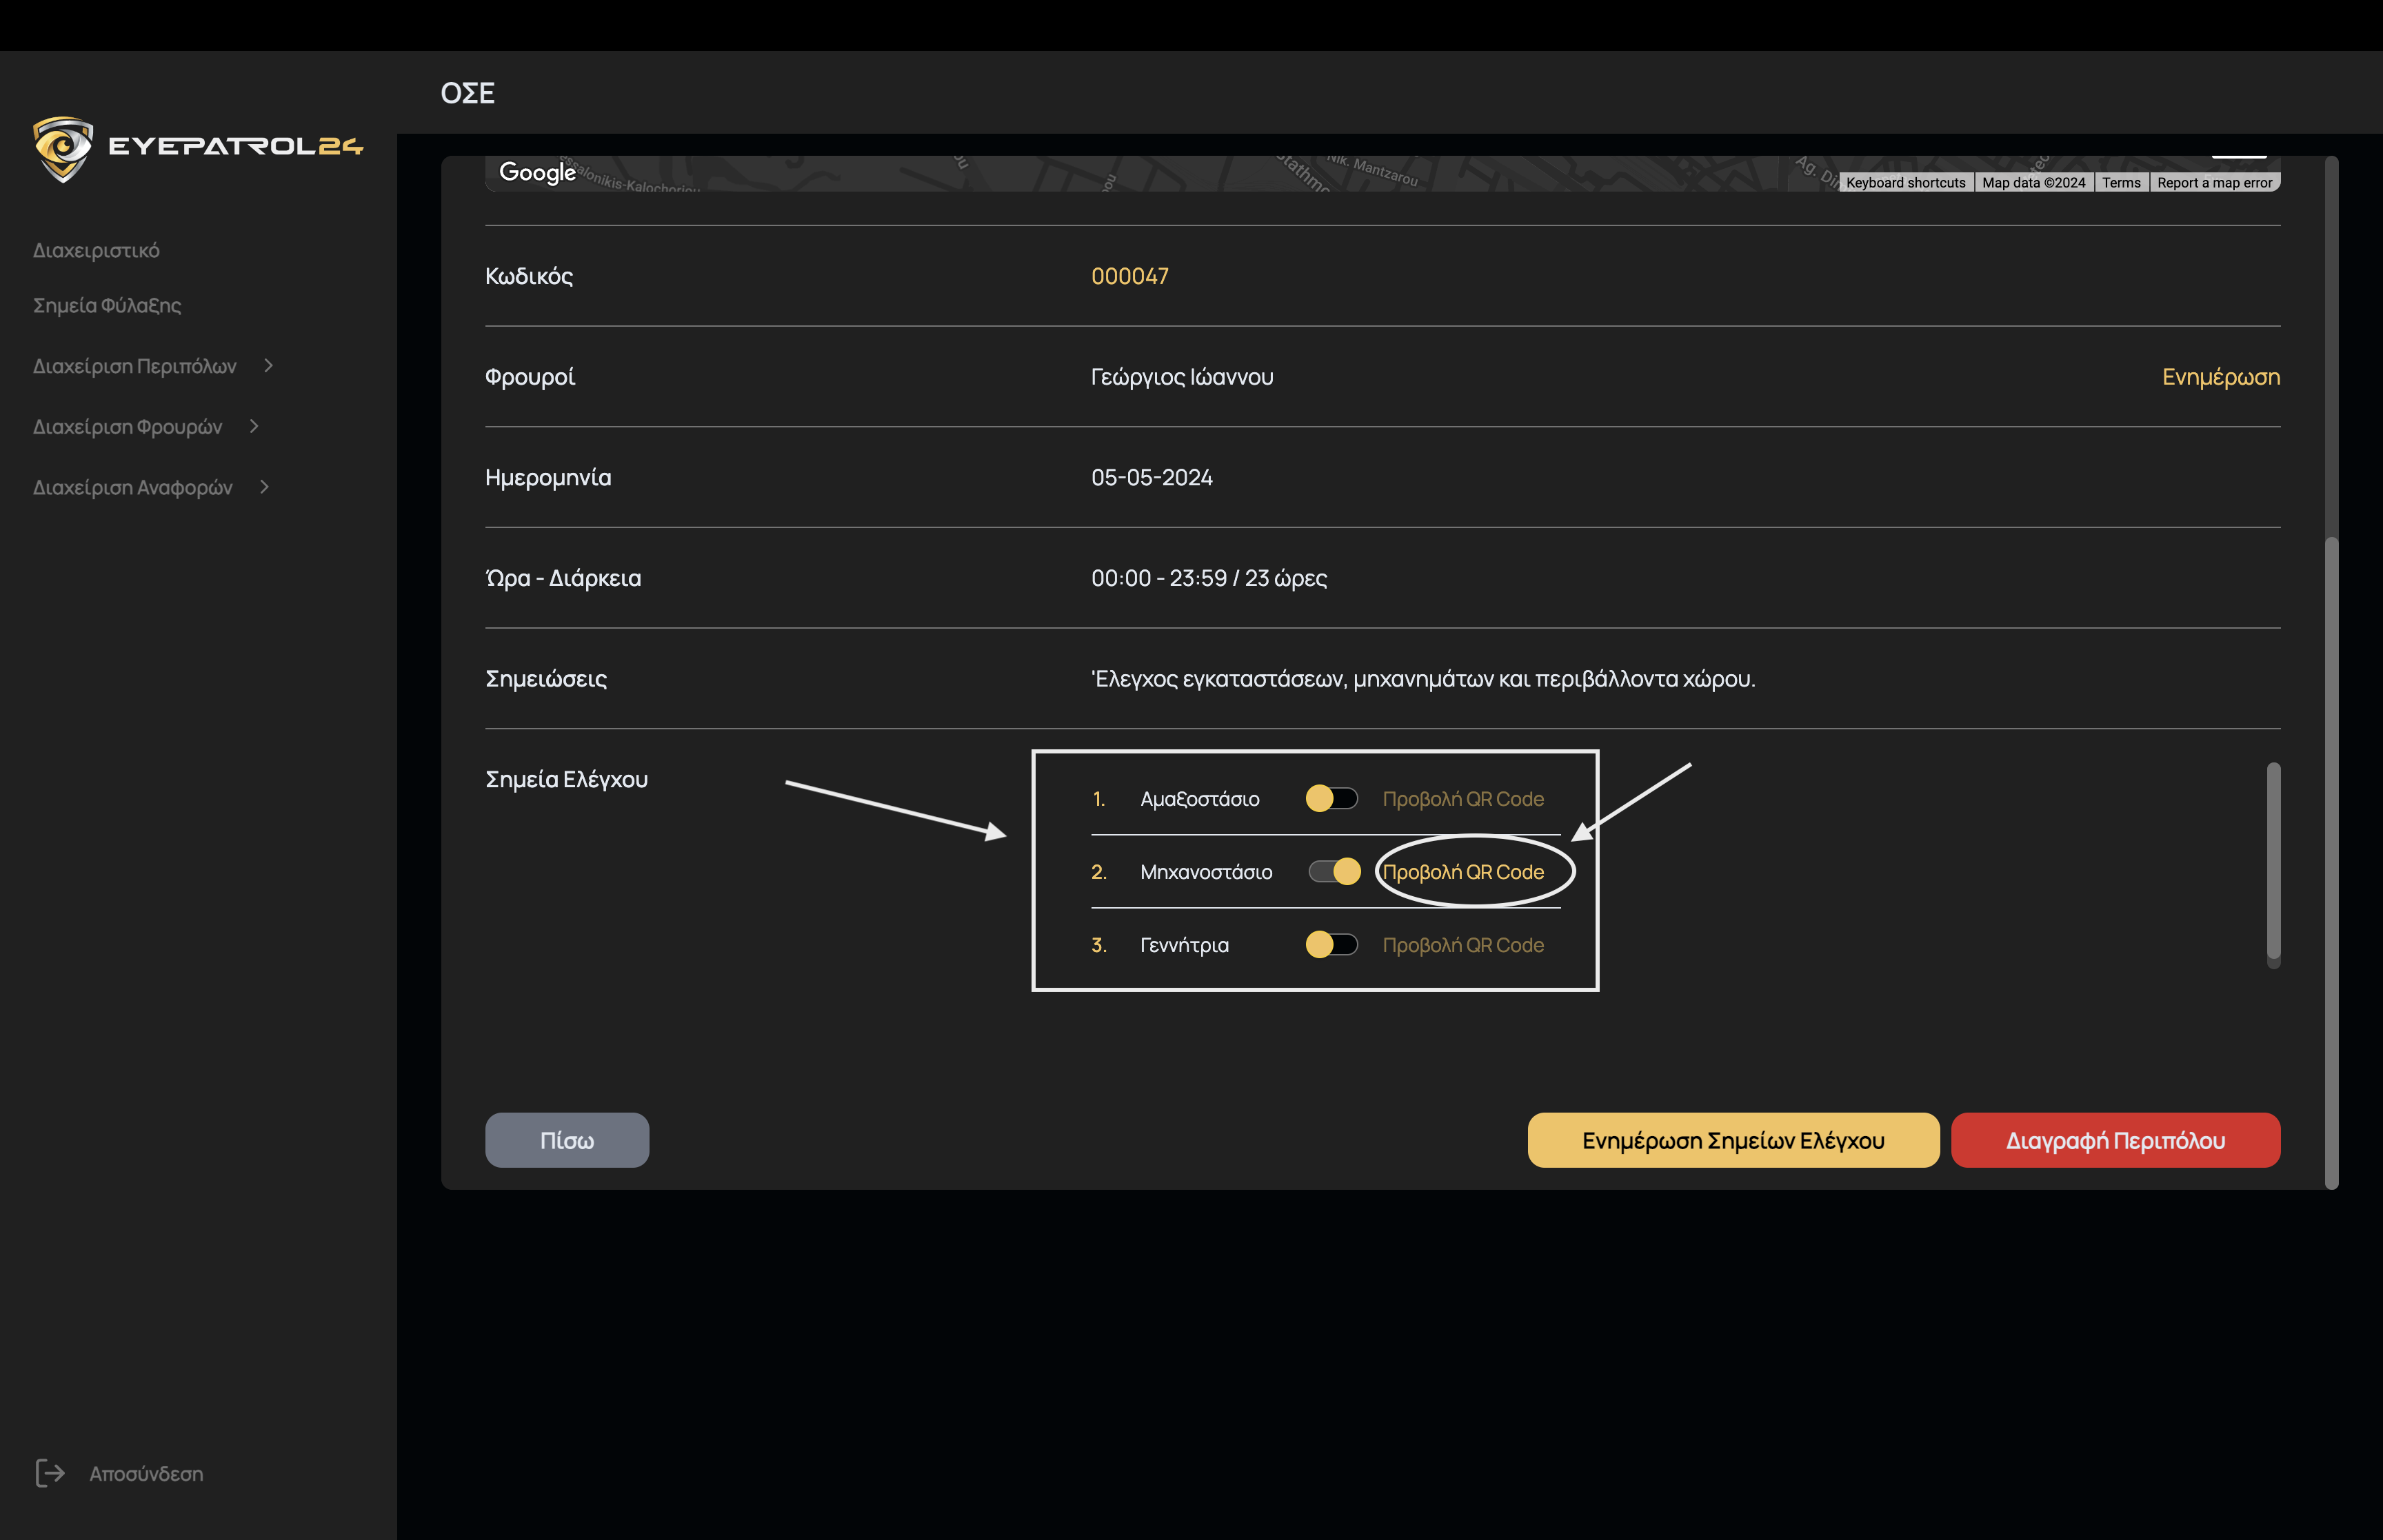Screen dimensions: 2383x1540
Task: Expand Διαχείριση Περιπόλων chevron
Action: click(268, 366)
